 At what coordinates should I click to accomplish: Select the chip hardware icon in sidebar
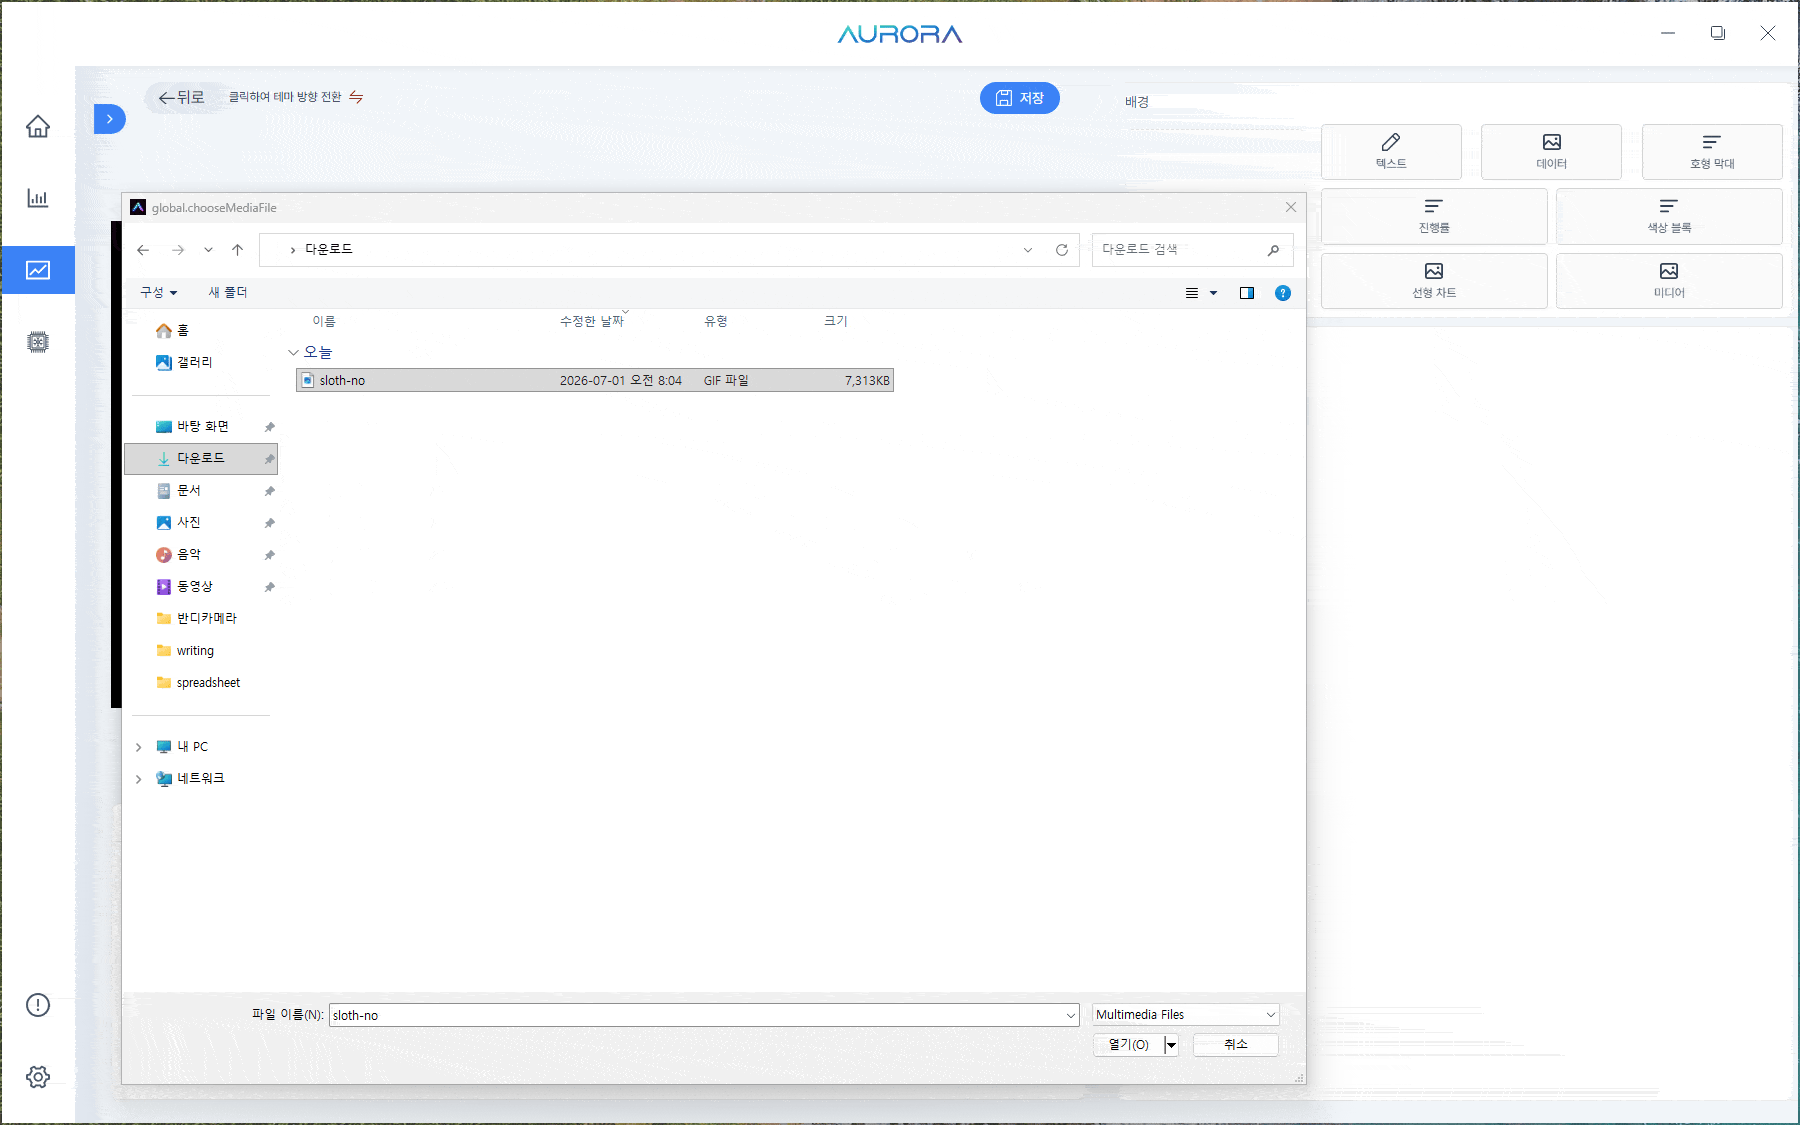click(38, 342)
